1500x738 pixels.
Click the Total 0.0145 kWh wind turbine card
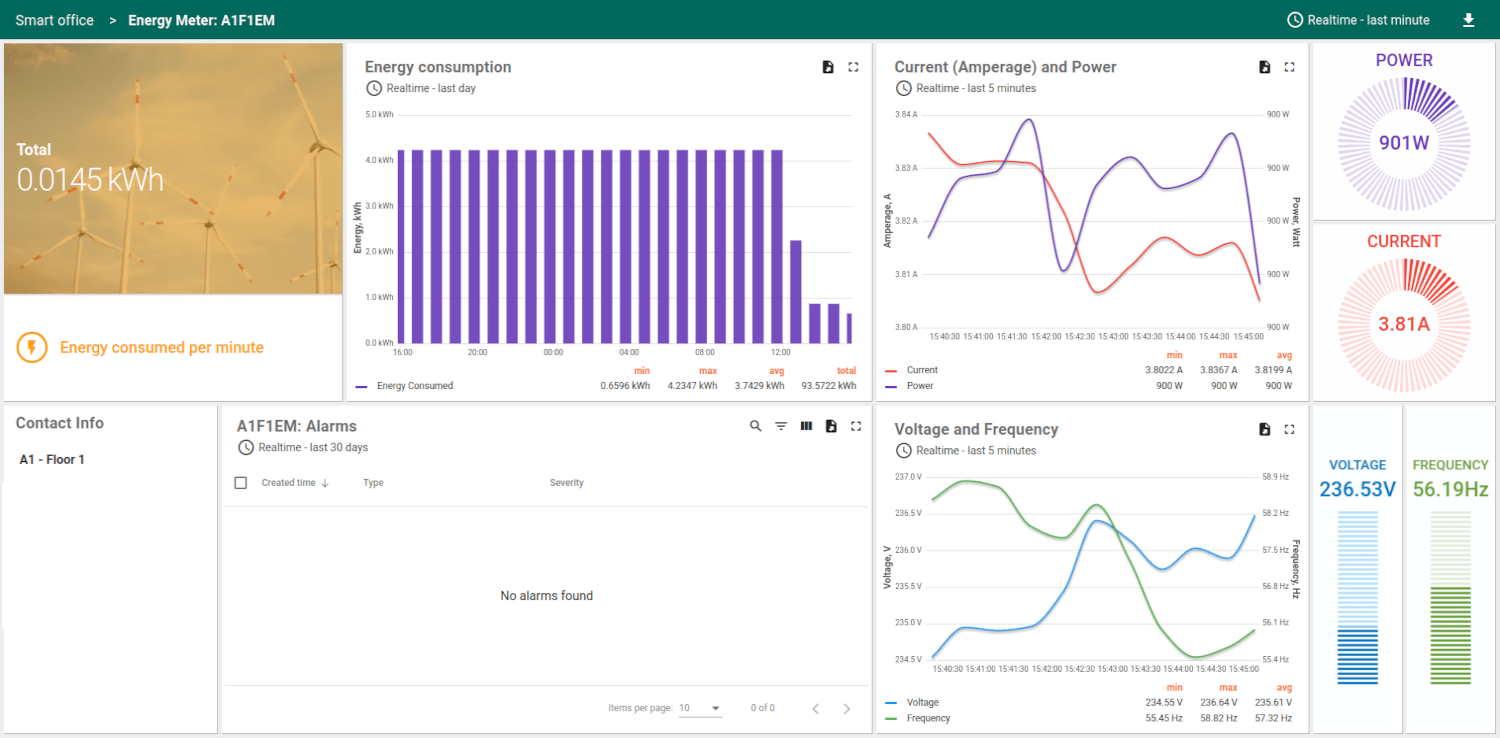(173, 168)
